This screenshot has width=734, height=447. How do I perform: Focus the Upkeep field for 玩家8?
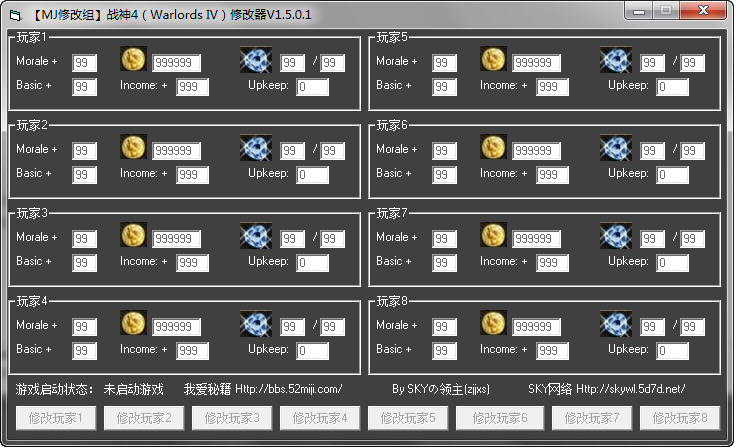[x=672, y=351]
